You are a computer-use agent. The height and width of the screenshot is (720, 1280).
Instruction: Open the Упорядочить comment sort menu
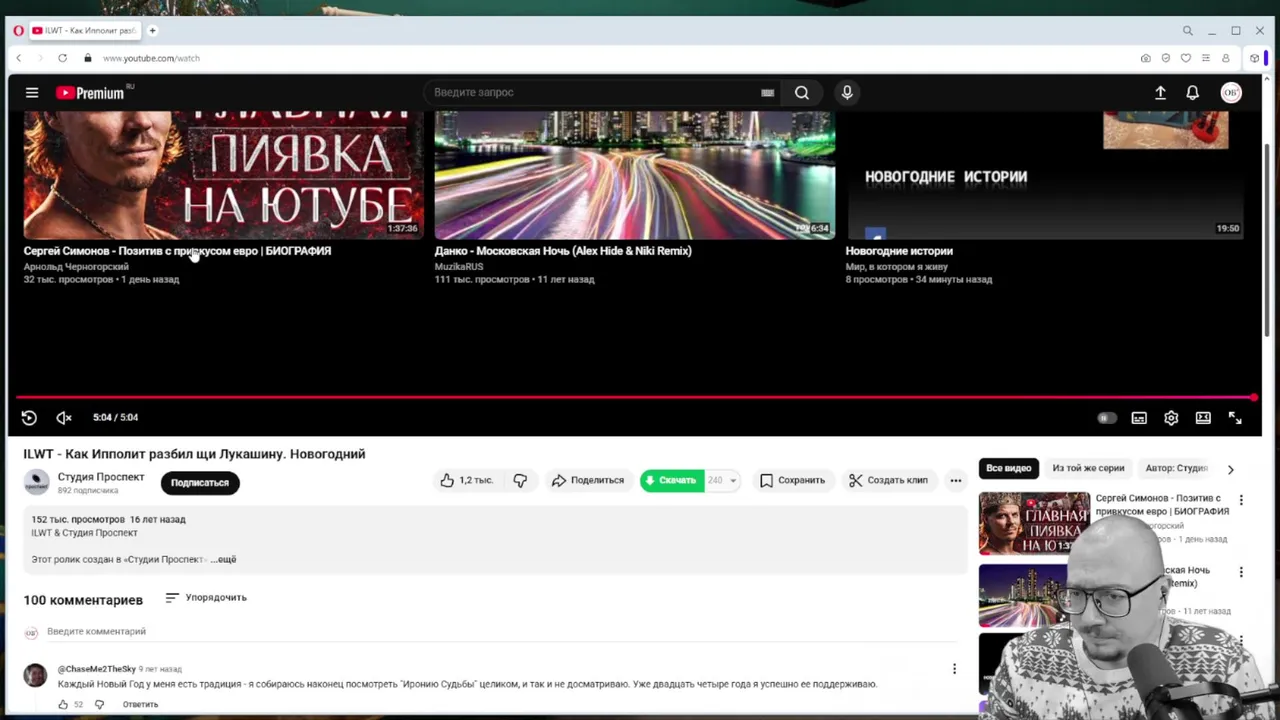(206, 598)
